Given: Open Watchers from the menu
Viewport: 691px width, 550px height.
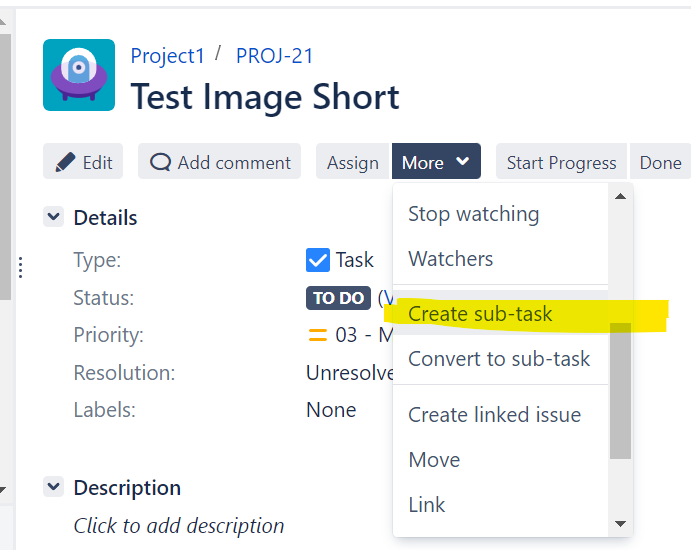Looking at the screenshot, I should [450, 259].
